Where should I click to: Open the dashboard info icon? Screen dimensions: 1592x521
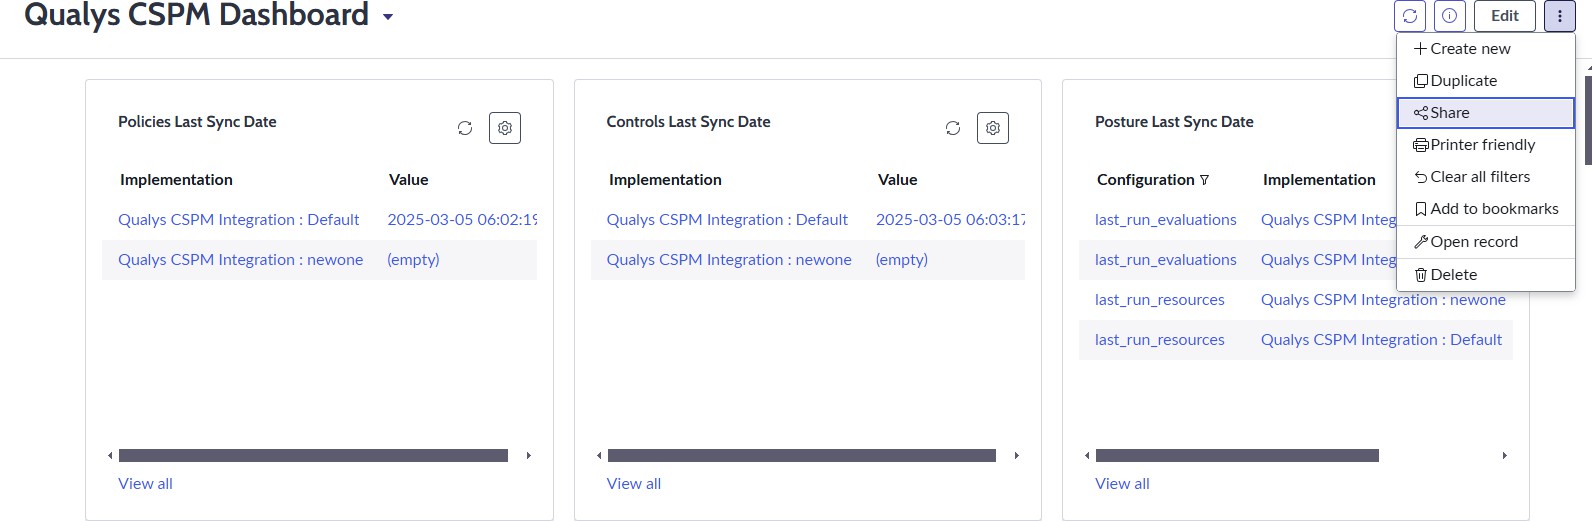(x=1450, y=16)
